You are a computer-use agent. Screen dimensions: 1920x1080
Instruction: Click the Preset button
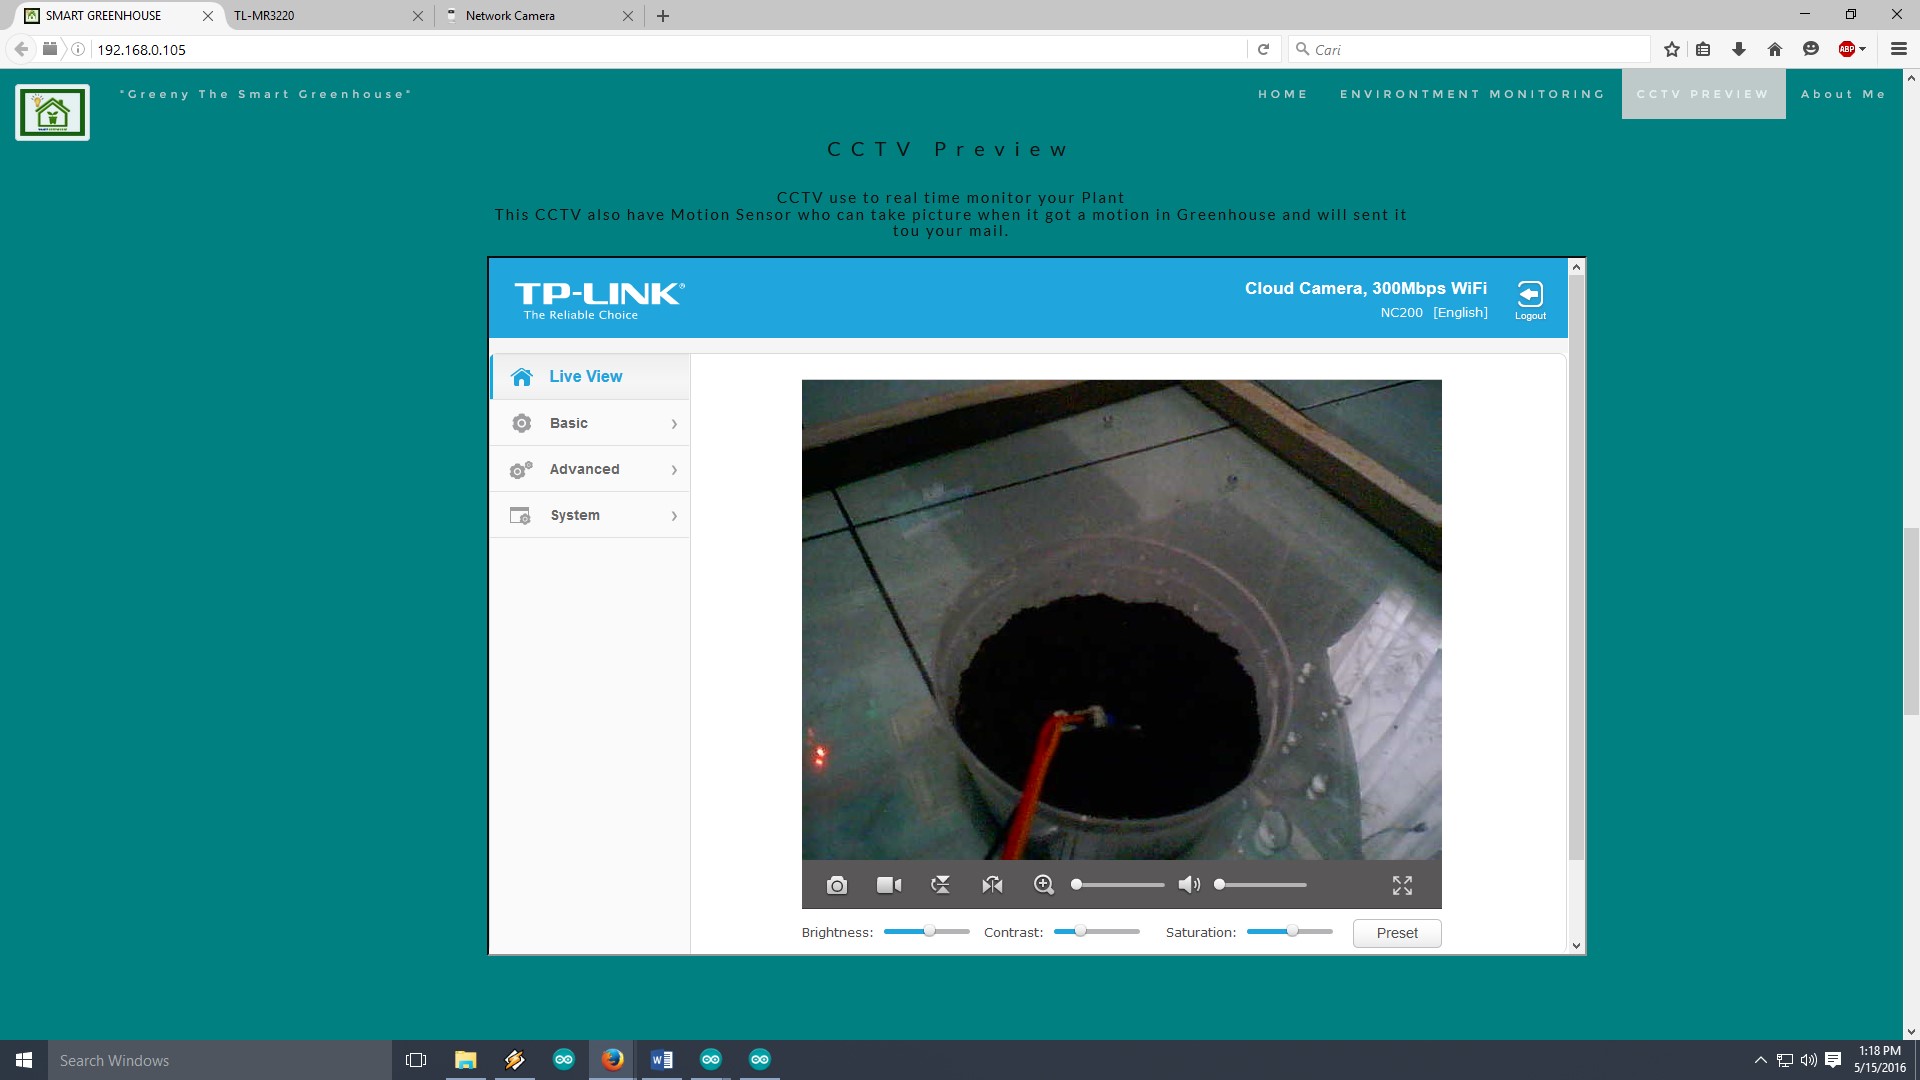pyautogui.click(x=1397, y=933)
